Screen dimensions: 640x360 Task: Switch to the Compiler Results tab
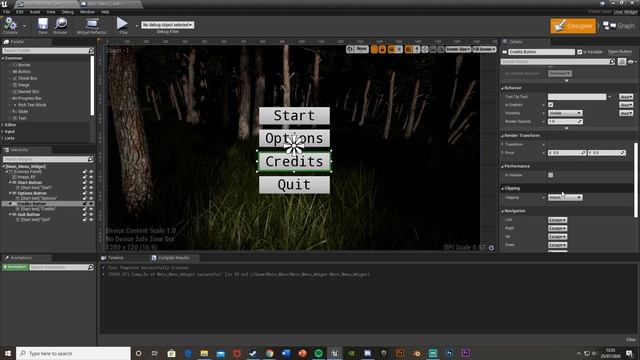tap(170, 258)
